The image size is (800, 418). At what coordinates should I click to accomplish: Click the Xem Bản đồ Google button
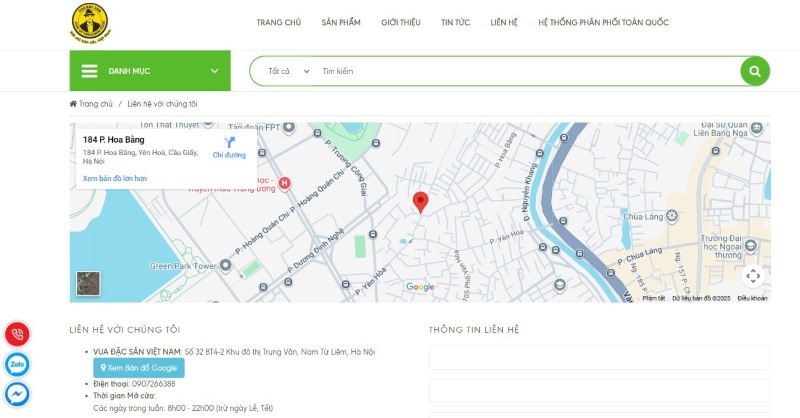point(139,367)
